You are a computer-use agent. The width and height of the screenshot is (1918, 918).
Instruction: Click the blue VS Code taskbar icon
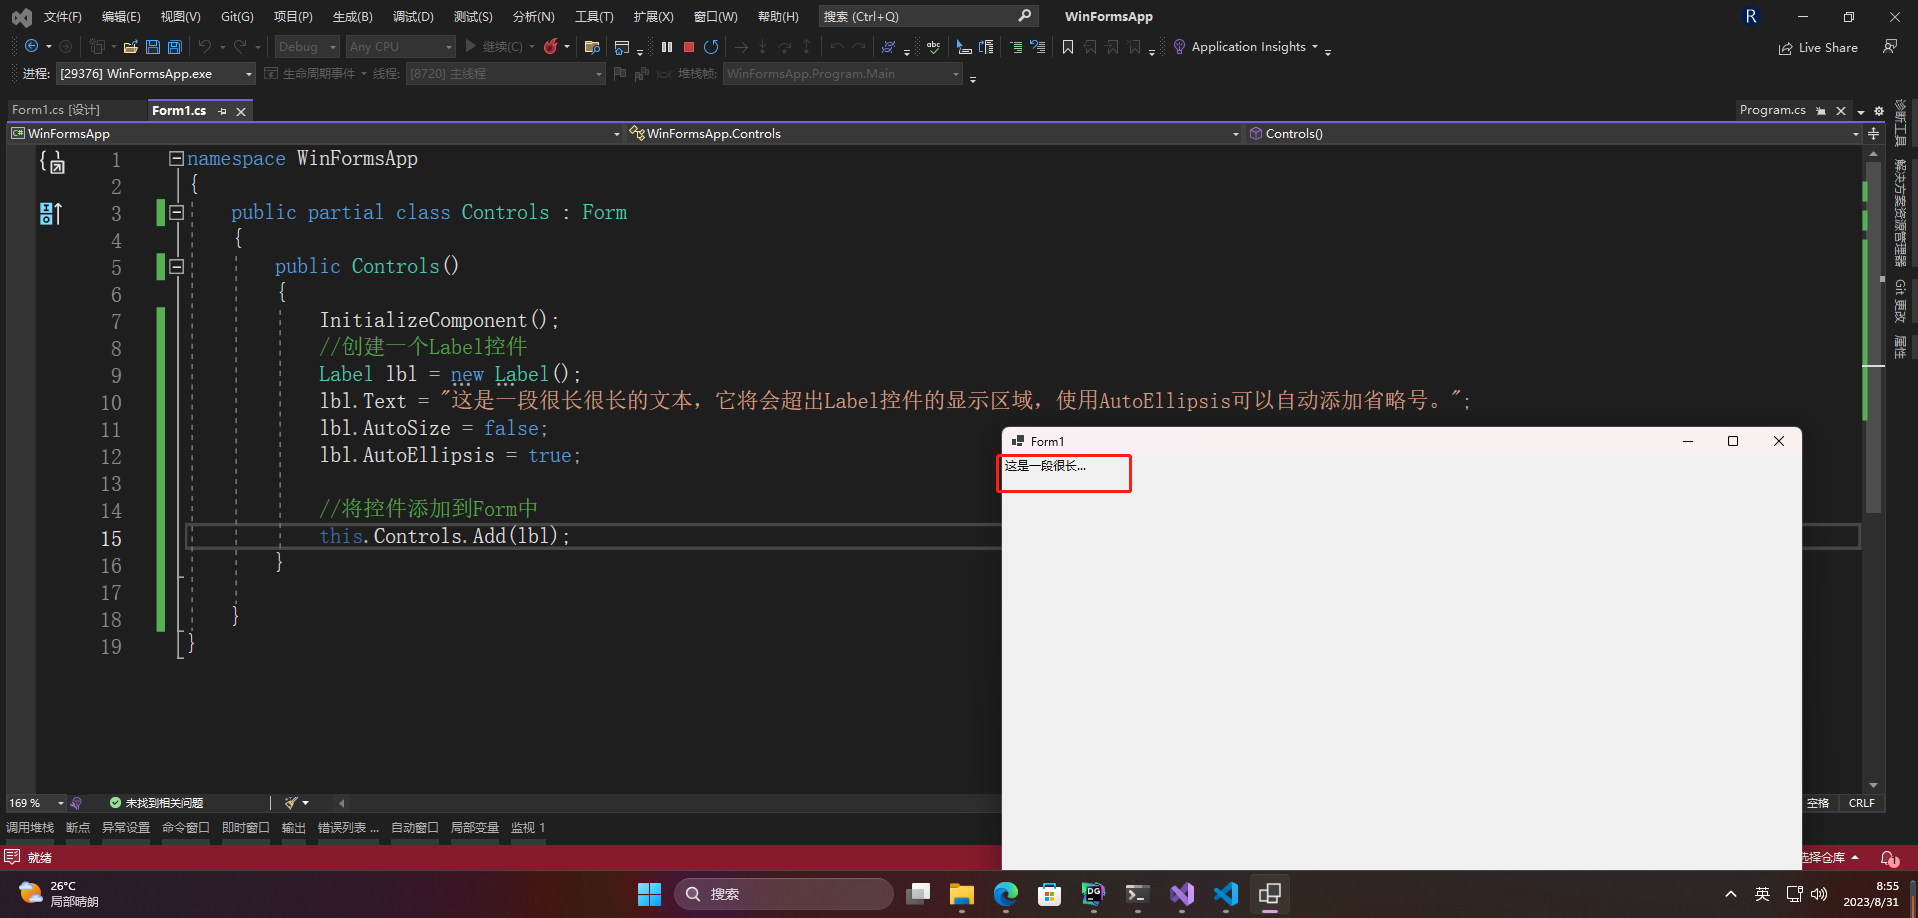tap(1226, 894)
